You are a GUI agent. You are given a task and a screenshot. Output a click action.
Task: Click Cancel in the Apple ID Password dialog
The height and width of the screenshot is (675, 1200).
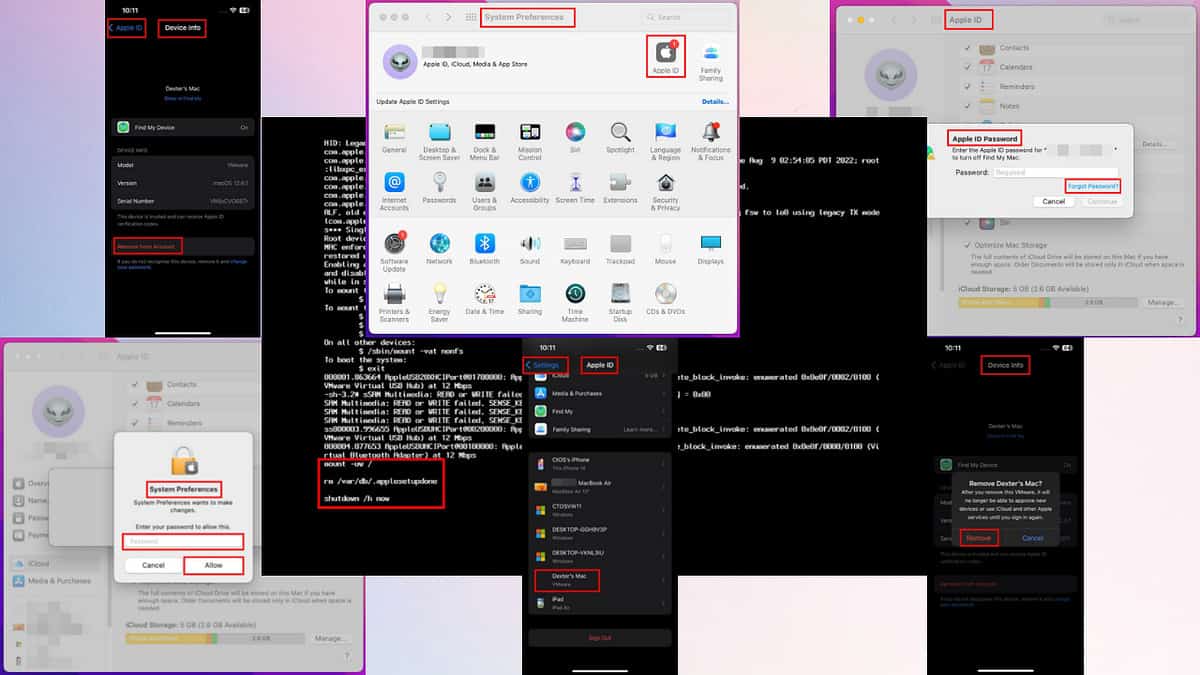coord(1053,201)
